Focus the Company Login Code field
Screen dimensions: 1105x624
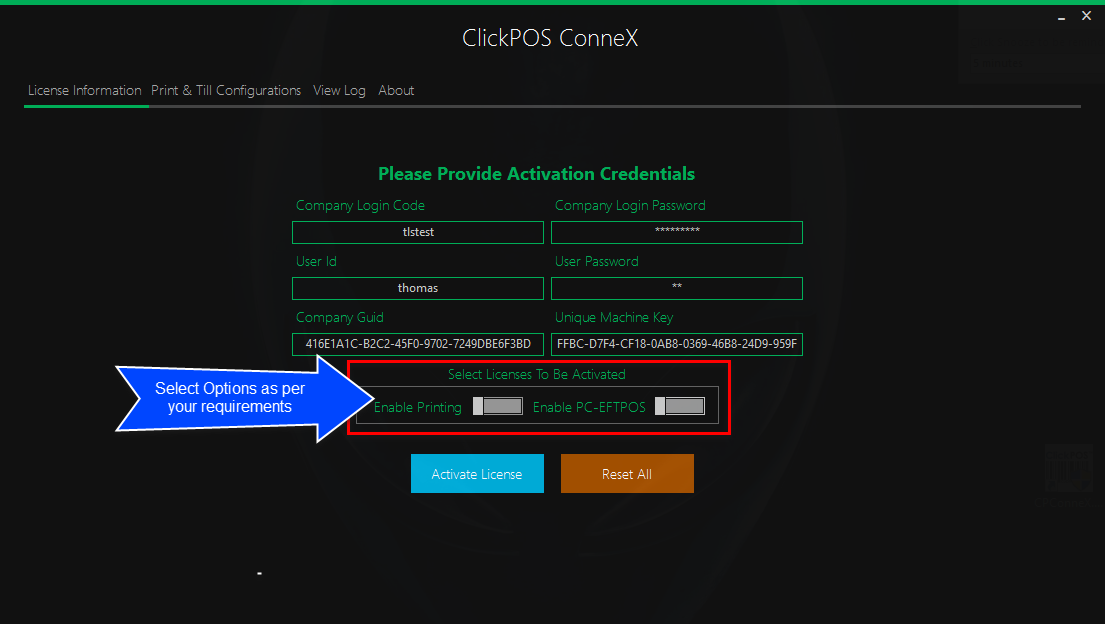(x=418, y=232)
